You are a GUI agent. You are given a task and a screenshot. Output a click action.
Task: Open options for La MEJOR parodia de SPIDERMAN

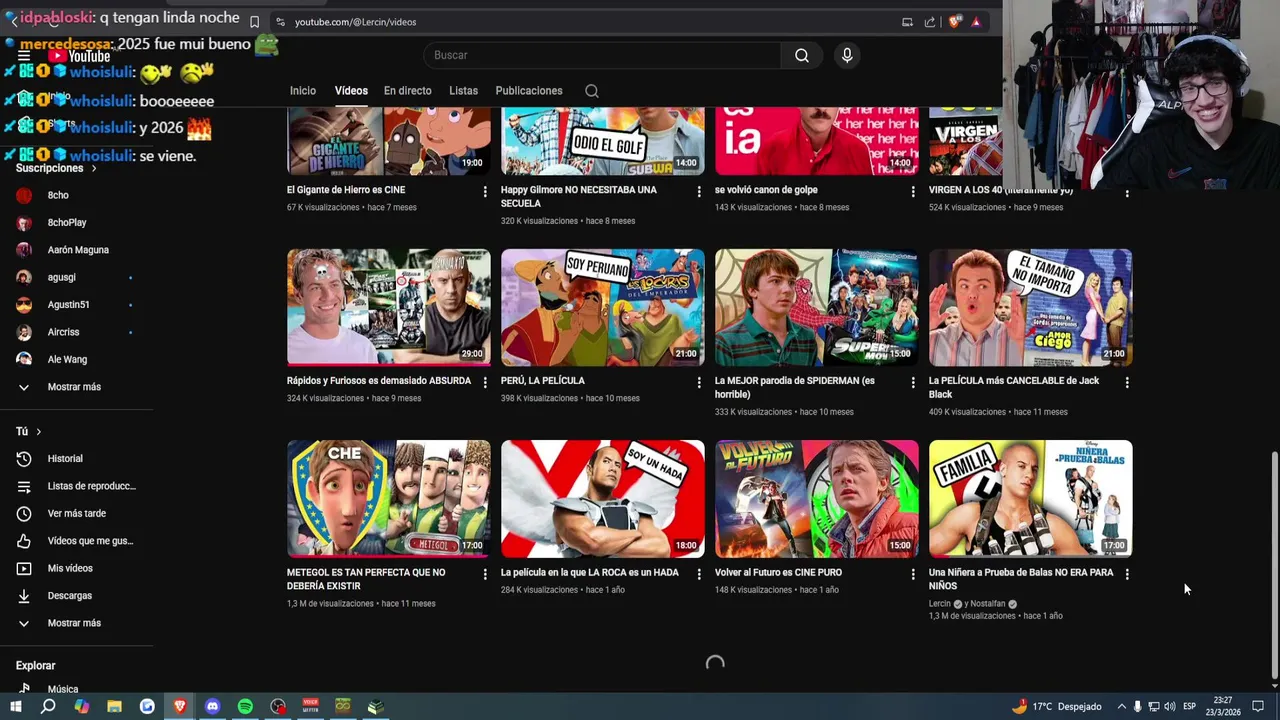pyautogui.click(x=913, y=382)
